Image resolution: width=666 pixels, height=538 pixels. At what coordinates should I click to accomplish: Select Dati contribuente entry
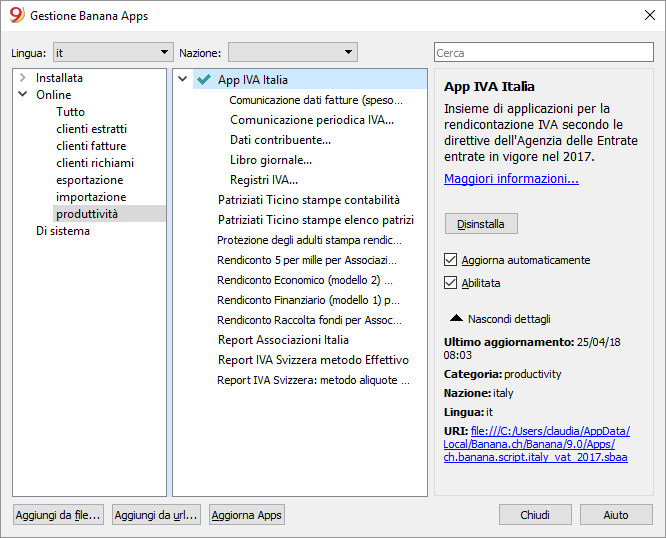pyautogui.click(x=280, y=140)
